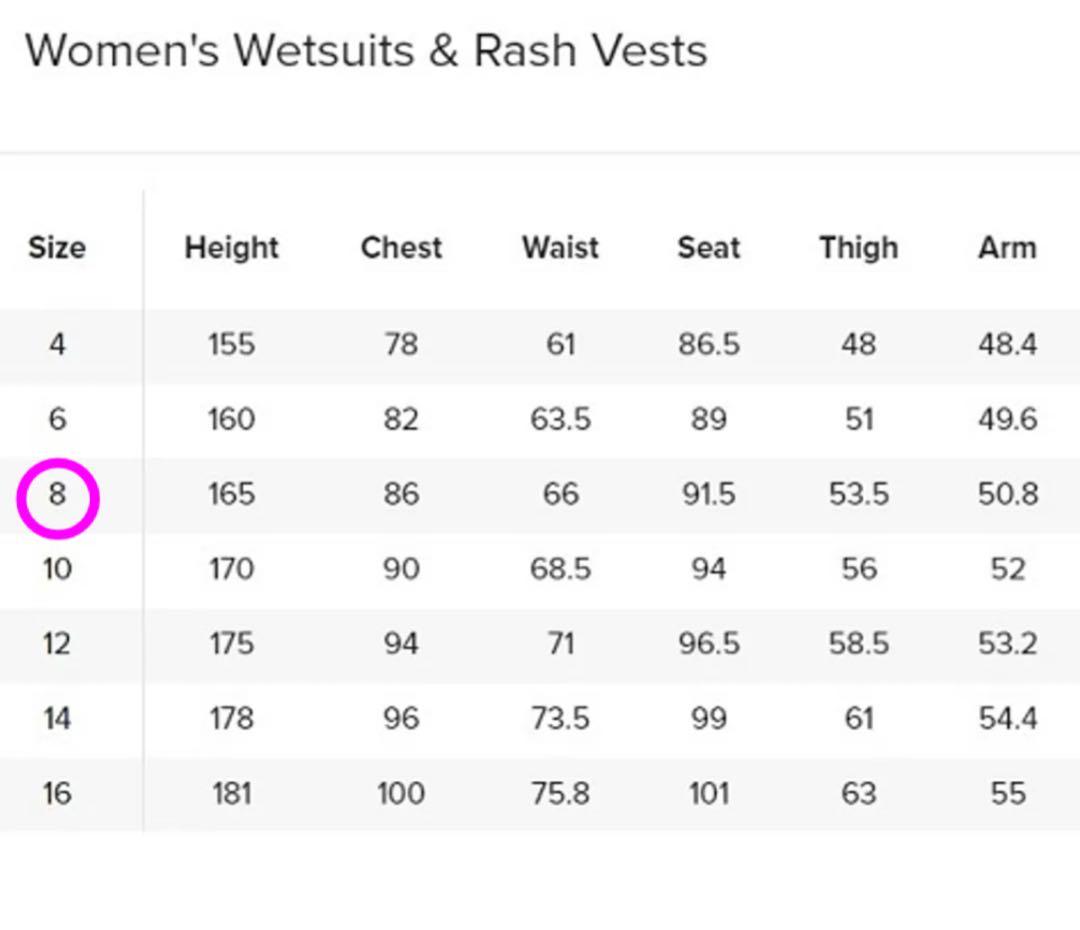Click the Thigh column header

point(858,248)
